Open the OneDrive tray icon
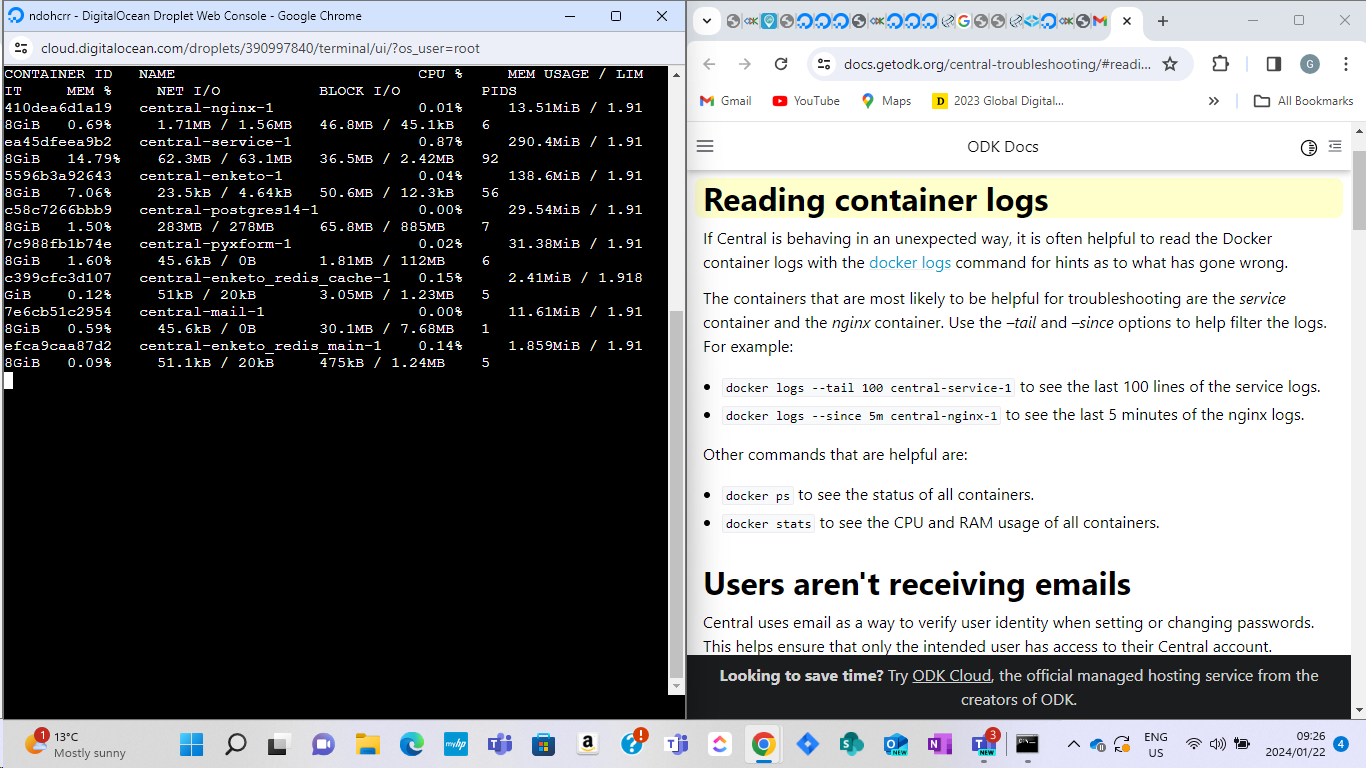1366x768 pixels. click(1098, 744)
